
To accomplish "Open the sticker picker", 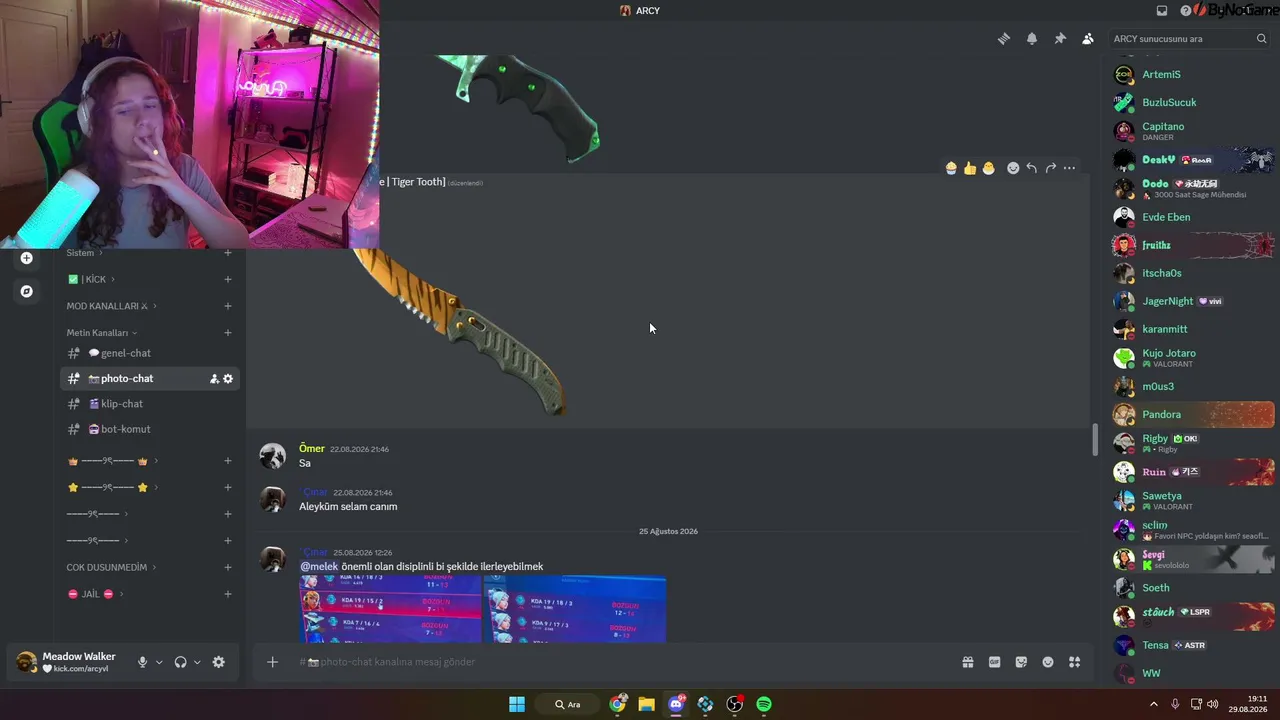I will tap(1021, 662).
